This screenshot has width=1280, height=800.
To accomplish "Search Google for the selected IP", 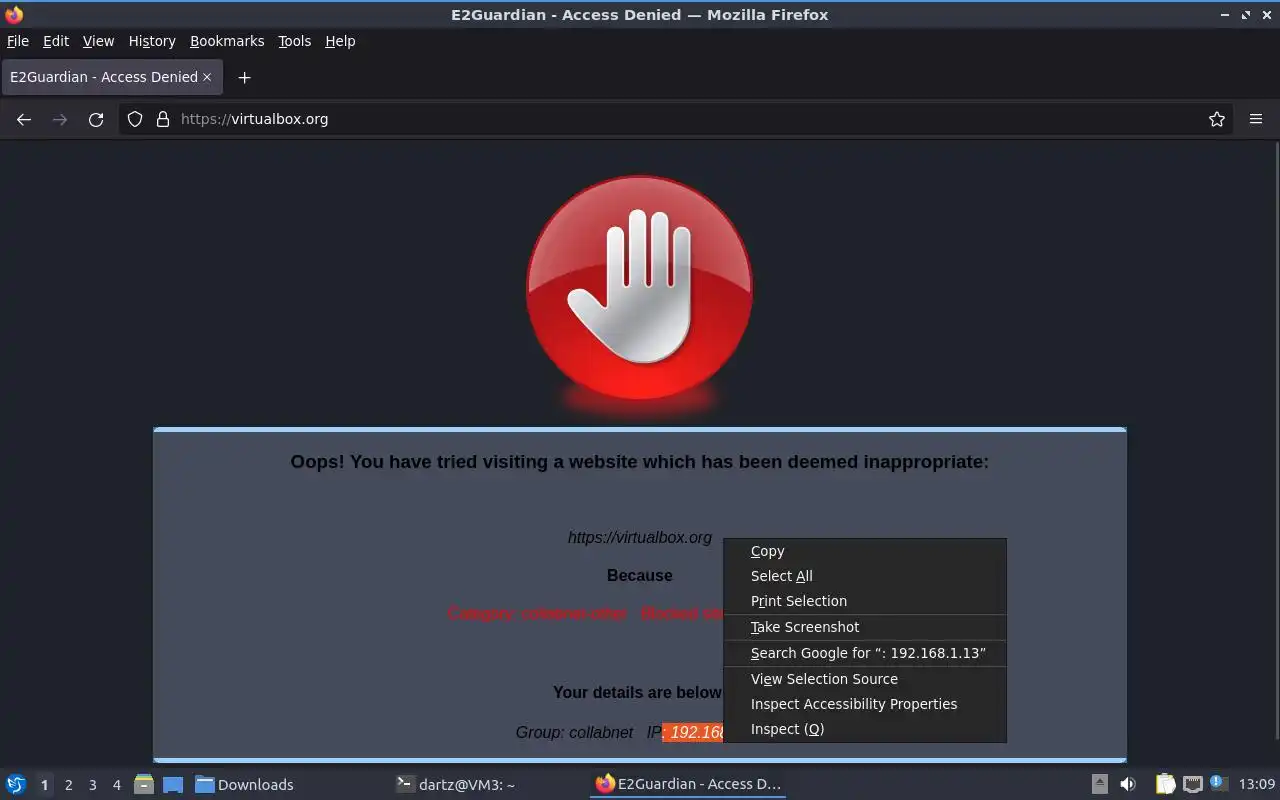I will click(865, 653).
